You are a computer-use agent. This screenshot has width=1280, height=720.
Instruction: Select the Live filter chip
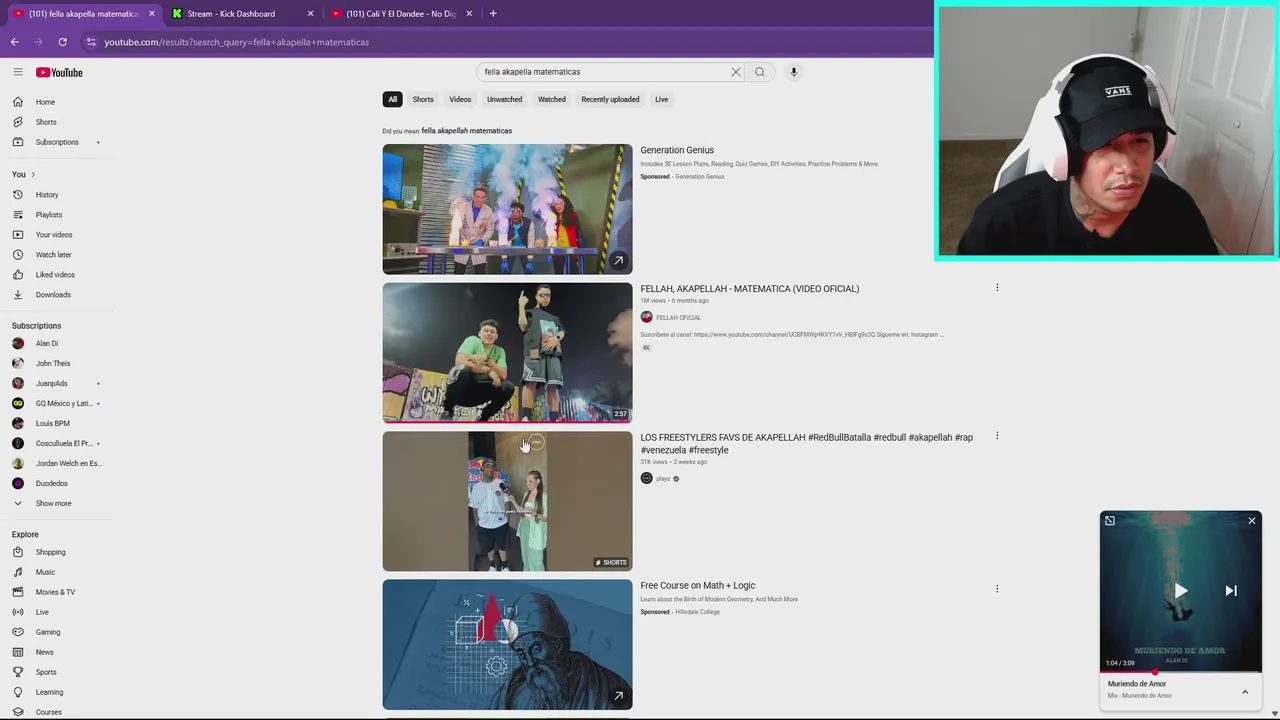click(x=661, y=99)
